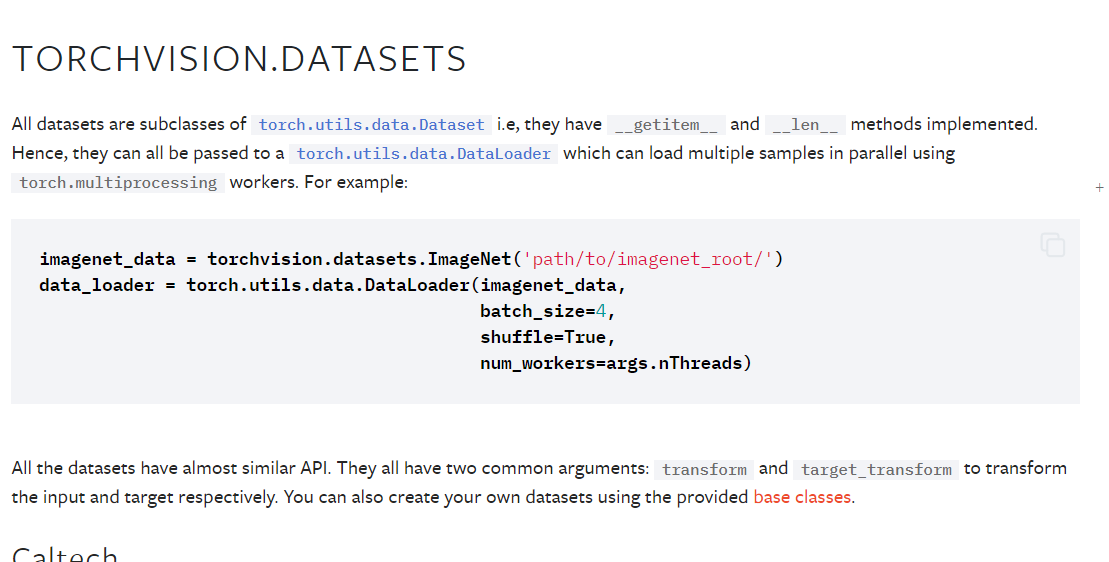1109x562 pixels.
Task: Click the num_workers=args.nThreads line in code
Action: tap(615, 363)
